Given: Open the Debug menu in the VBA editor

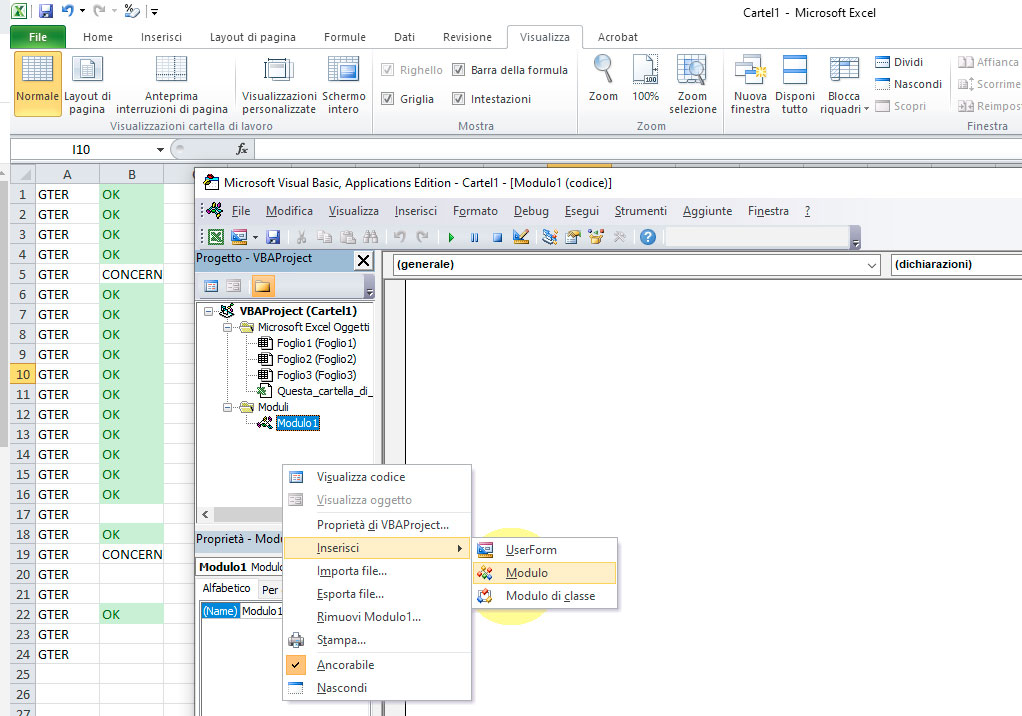Looking at the screenshot, I should pos(531,211).
